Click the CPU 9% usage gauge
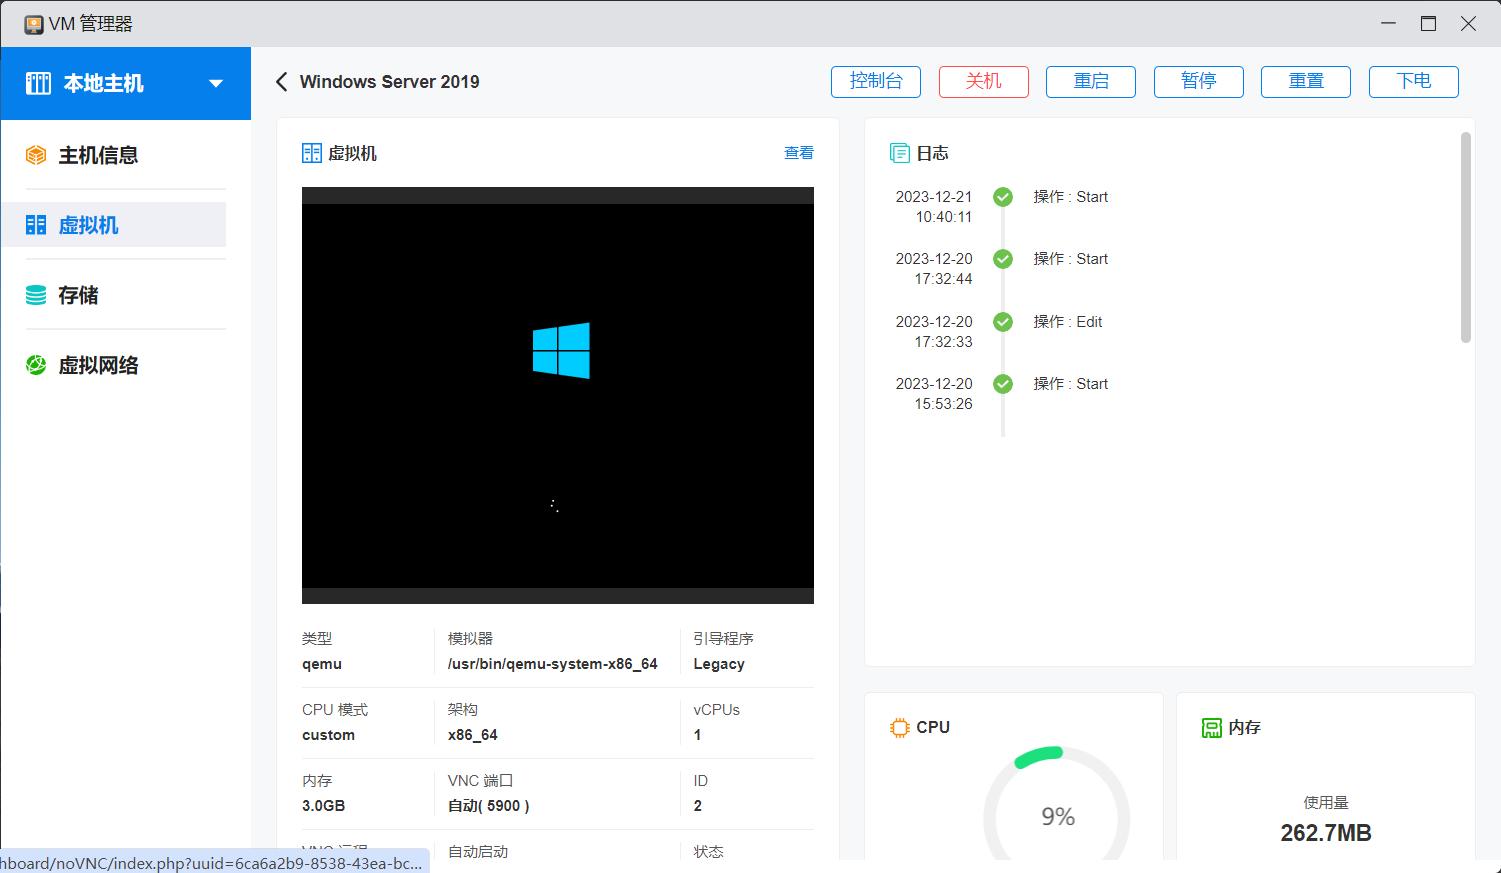1501x873 pixels. coord(1057,803)
